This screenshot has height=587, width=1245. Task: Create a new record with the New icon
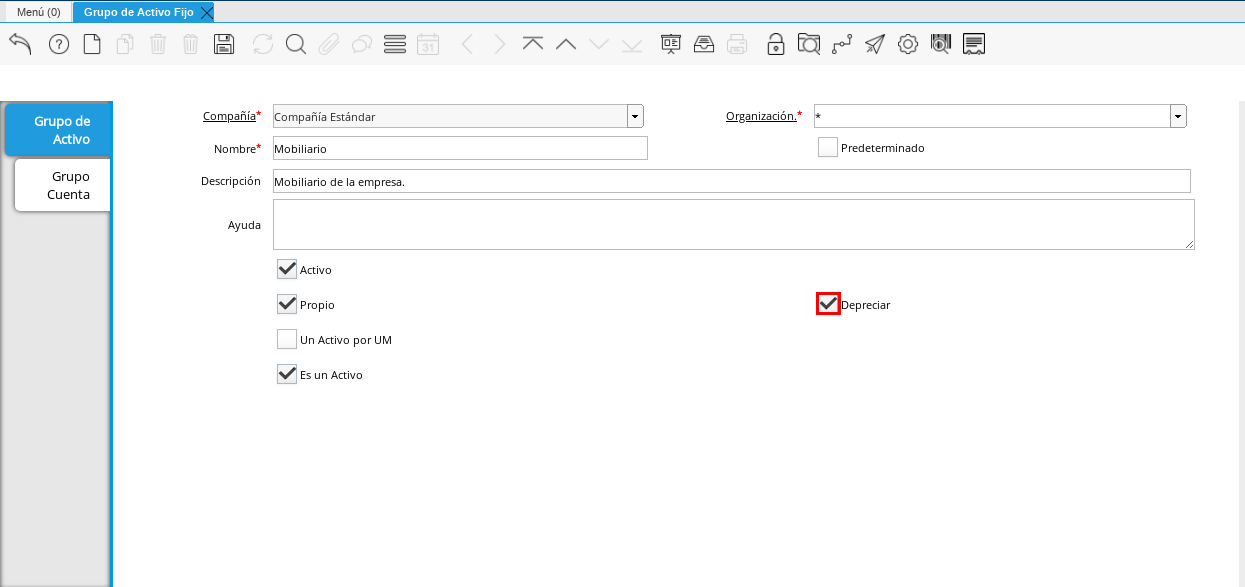pos(91,43)
